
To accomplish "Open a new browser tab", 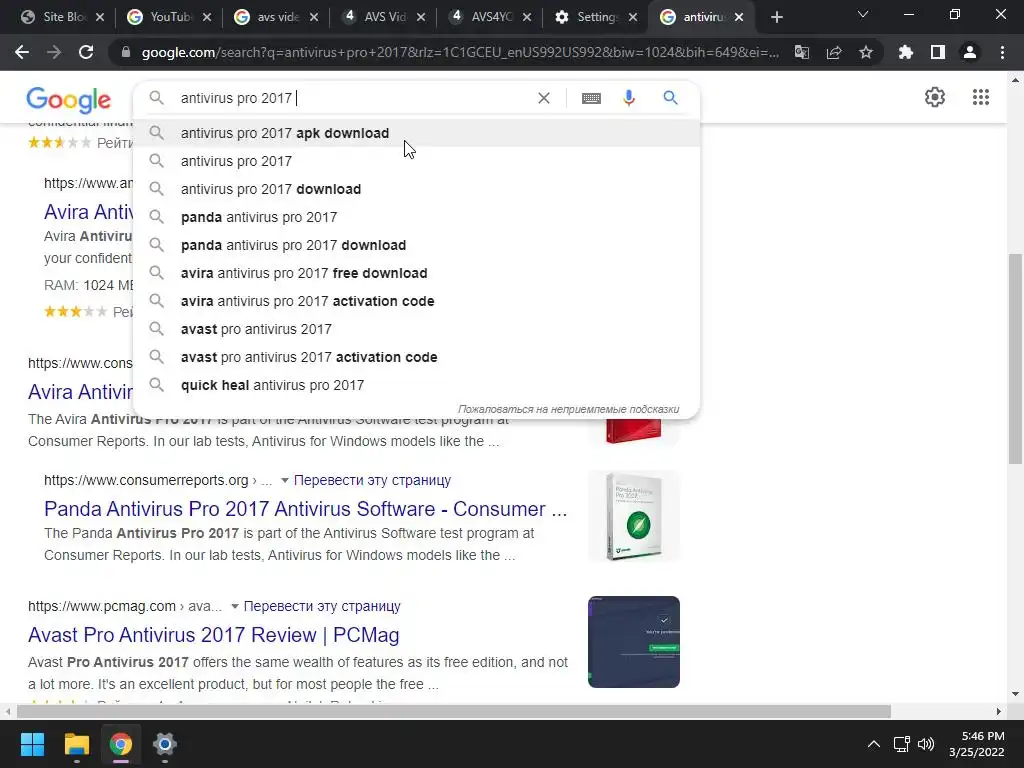I will (776, 18).
